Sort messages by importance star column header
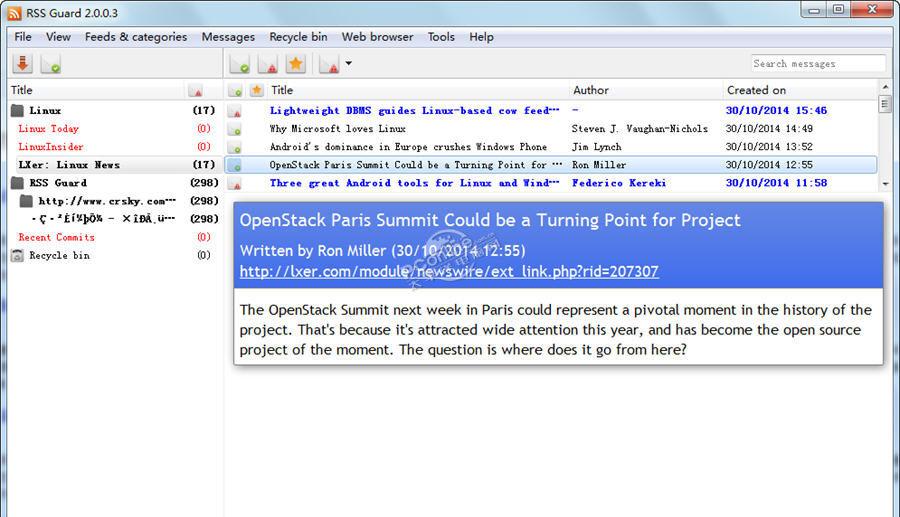The height and width of the screenshot is (517, 900). pos(257,90)
